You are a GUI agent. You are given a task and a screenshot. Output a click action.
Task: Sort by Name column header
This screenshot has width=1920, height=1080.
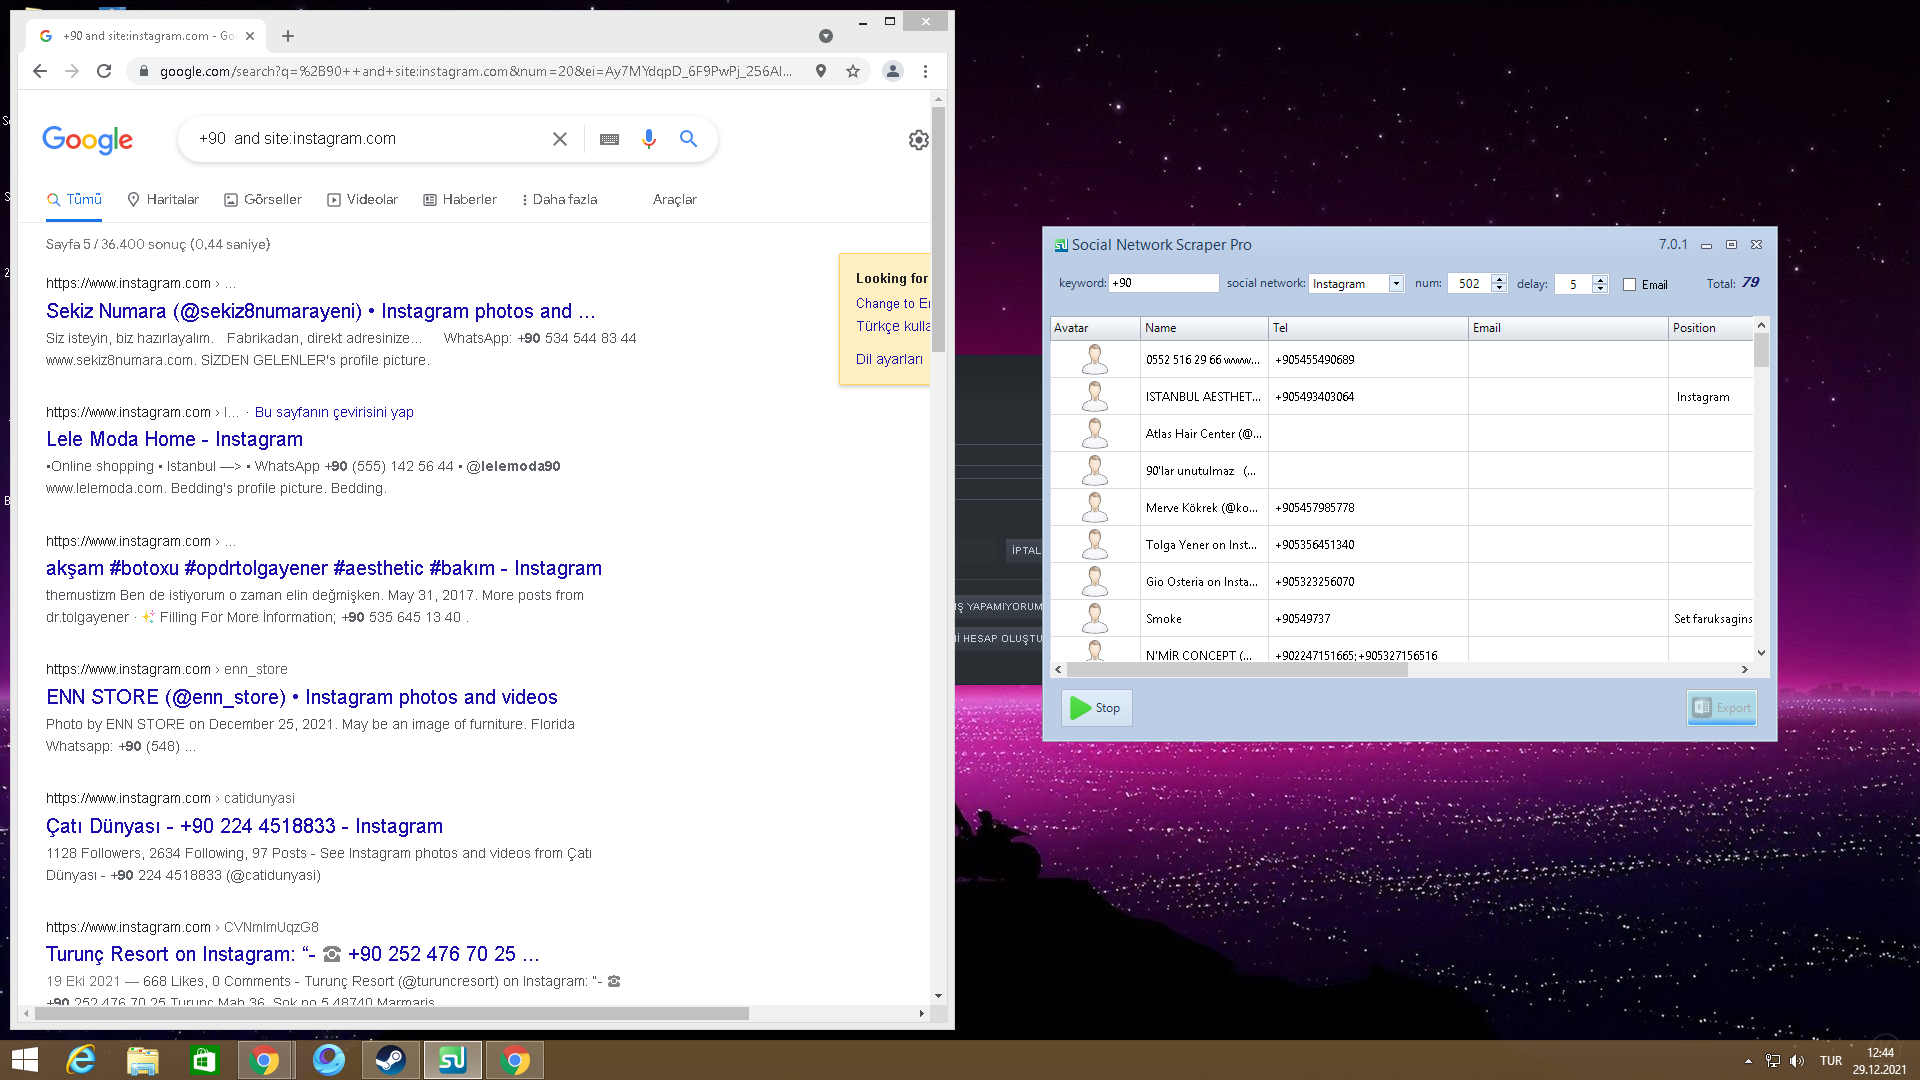[x=1204, y=328]
